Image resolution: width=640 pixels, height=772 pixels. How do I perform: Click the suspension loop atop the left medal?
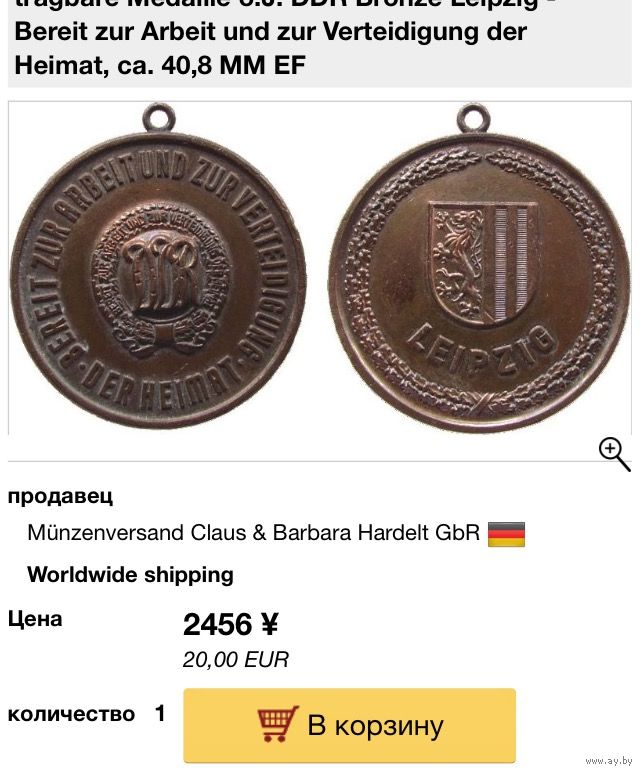(159, 118)
